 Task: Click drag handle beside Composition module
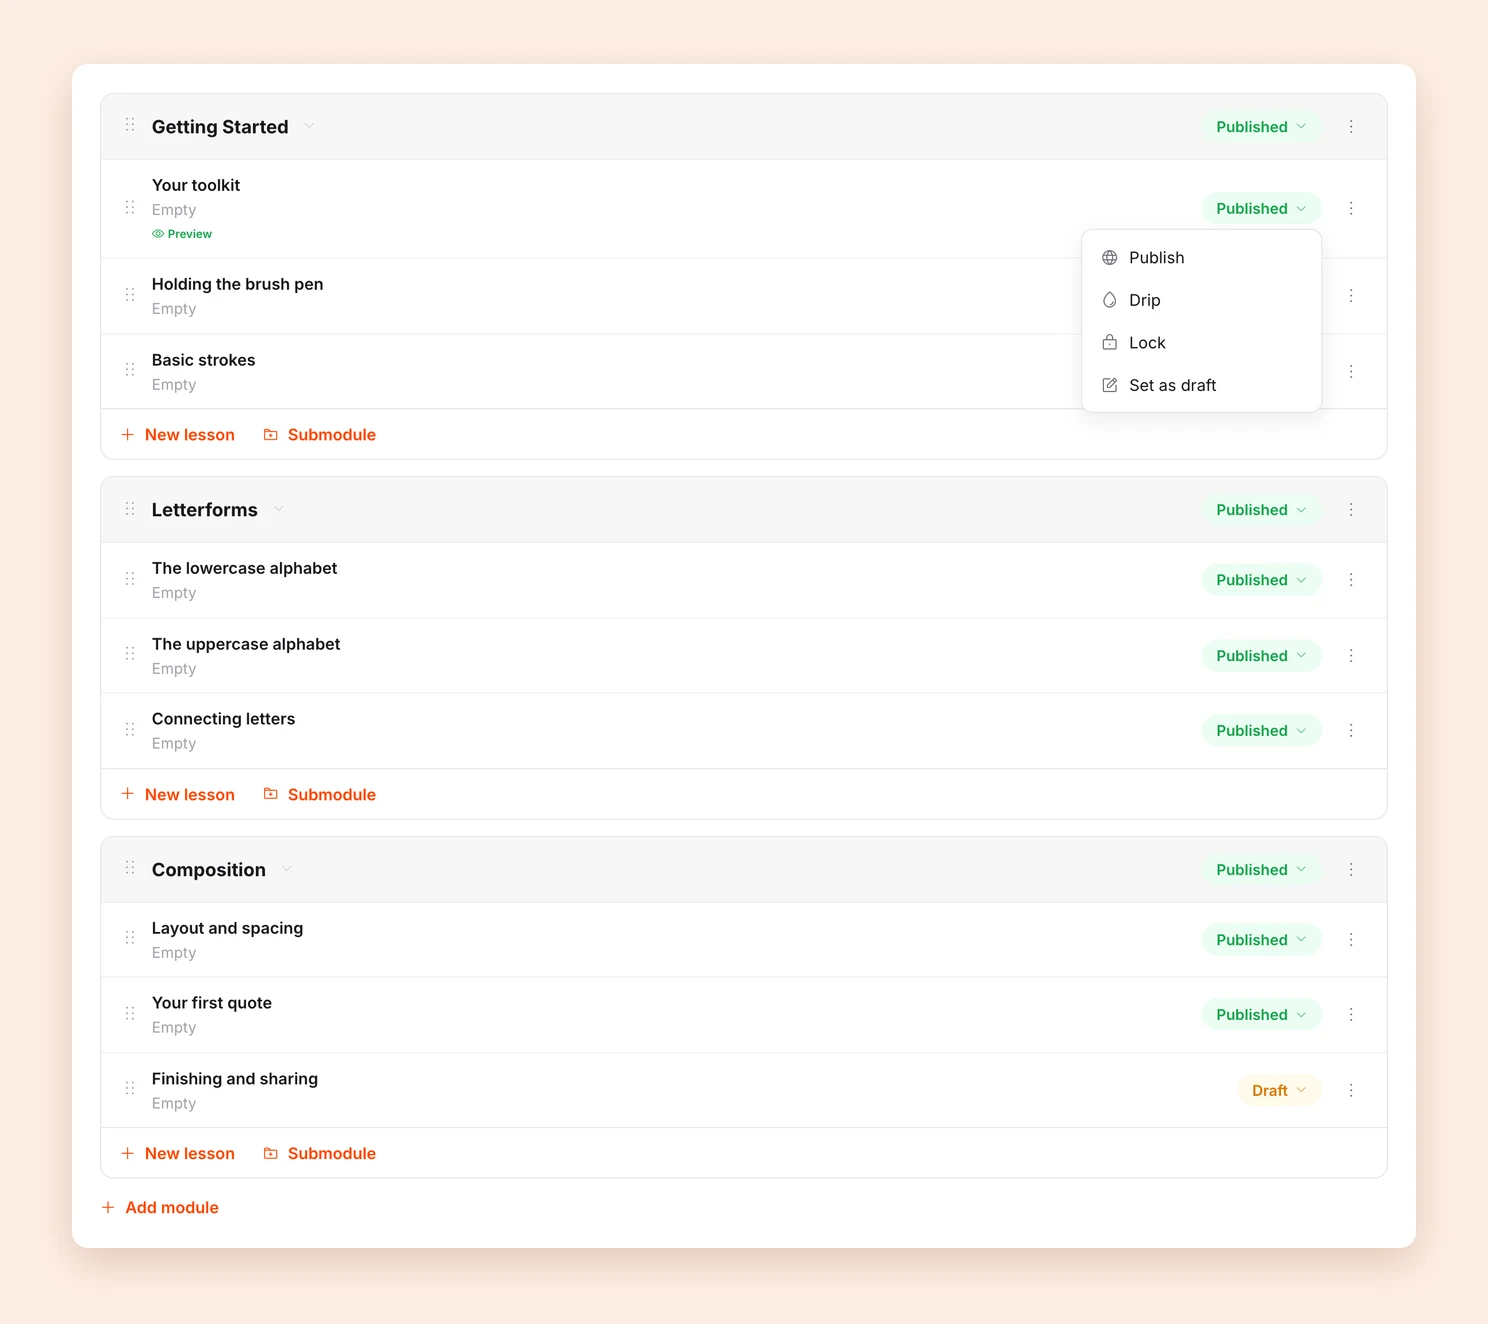tap(130, 868)
